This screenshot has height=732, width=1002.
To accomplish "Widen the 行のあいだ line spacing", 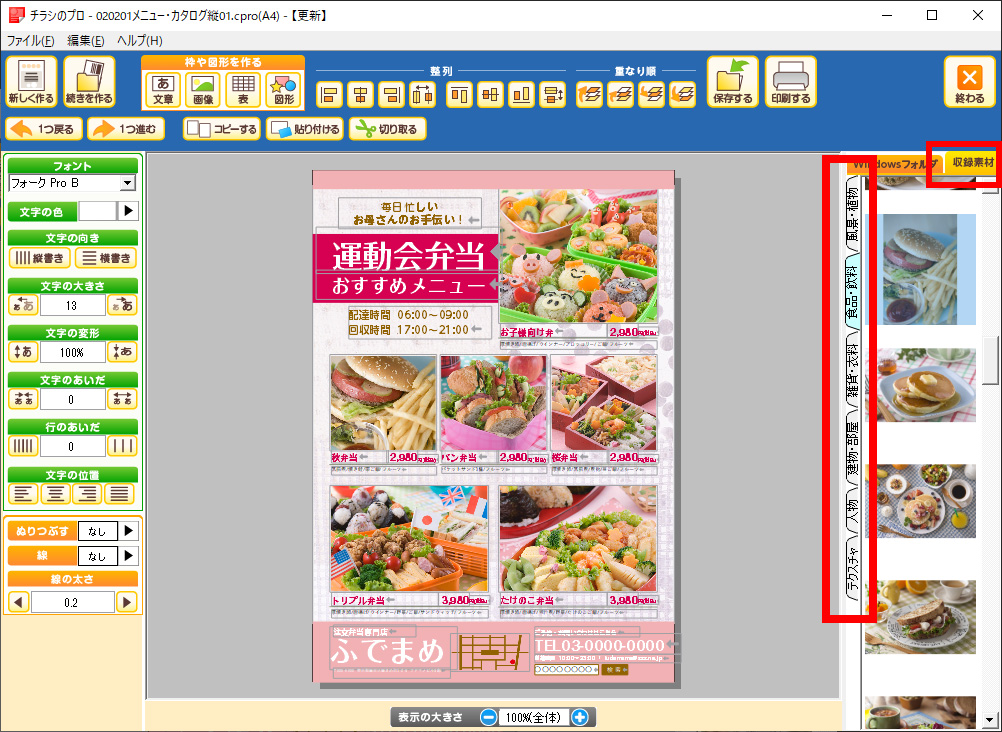I will [122, 446].
